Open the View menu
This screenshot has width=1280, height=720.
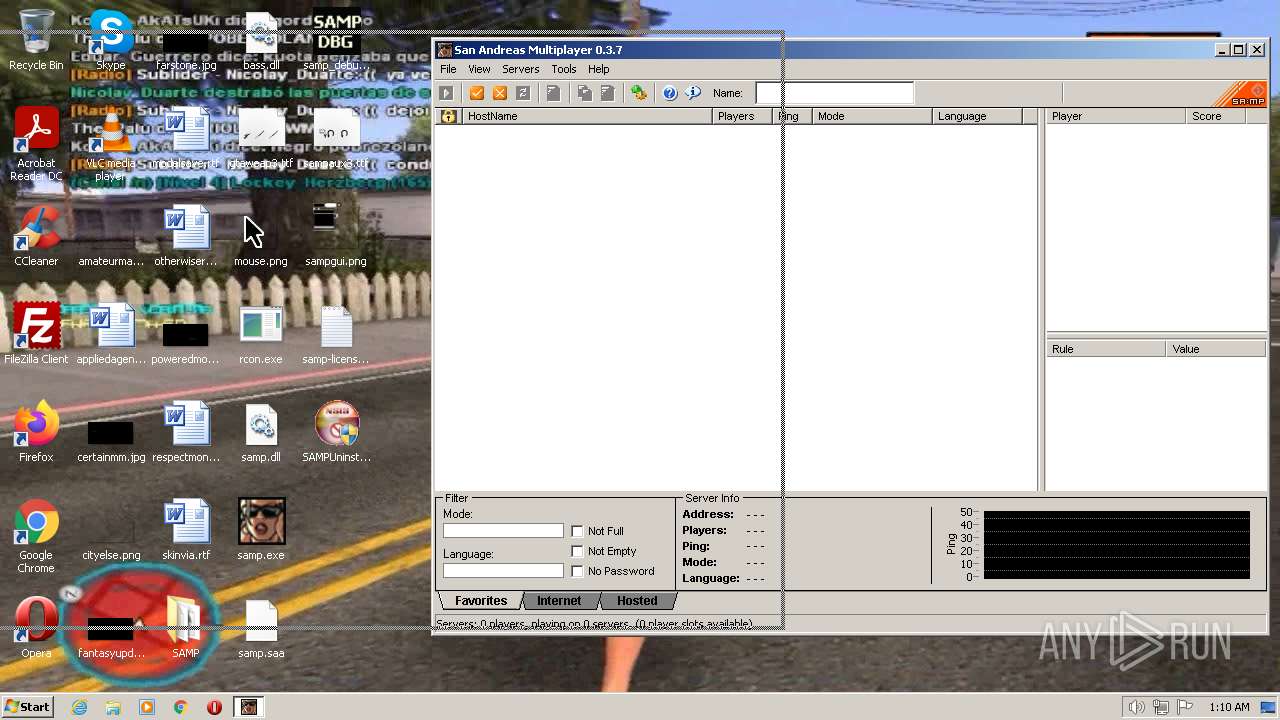pos(479,69)
